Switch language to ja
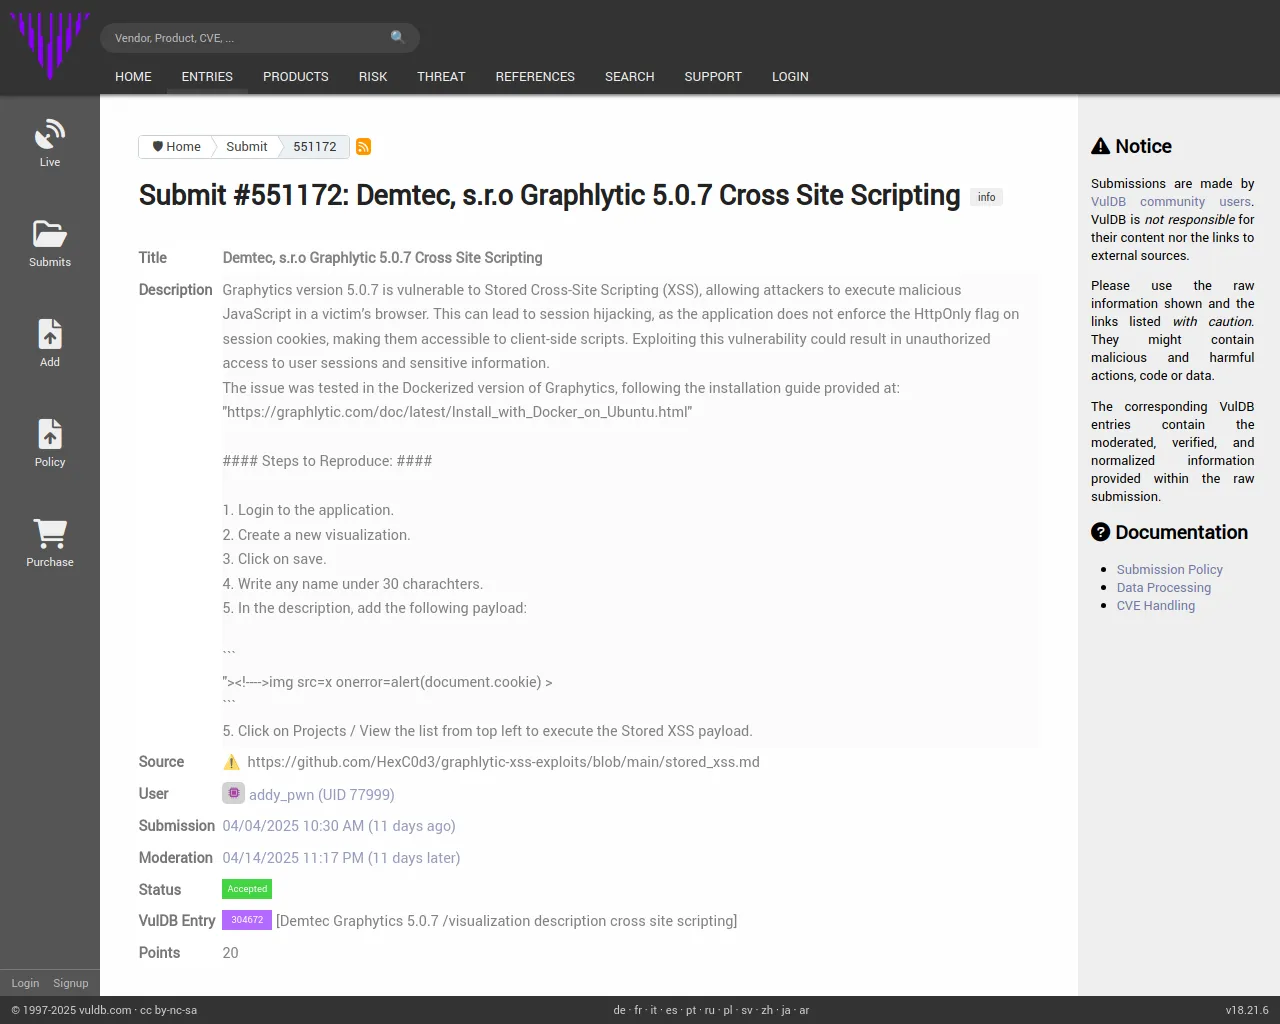1280x1024 pixels. pos(786,1010)
